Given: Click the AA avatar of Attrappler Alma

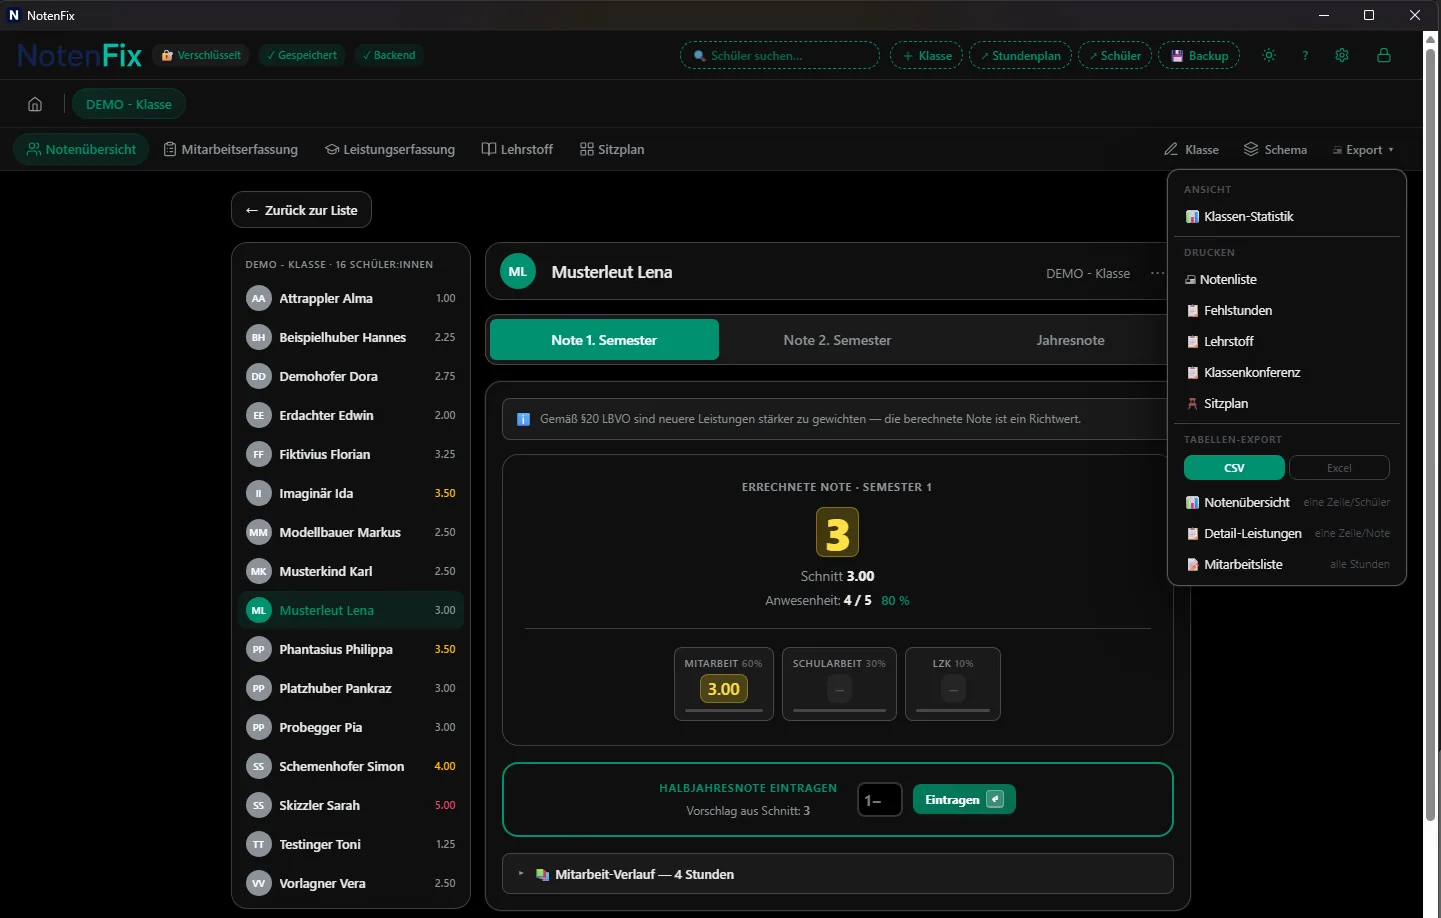Looking at the screenshot, I should (259, 298).
